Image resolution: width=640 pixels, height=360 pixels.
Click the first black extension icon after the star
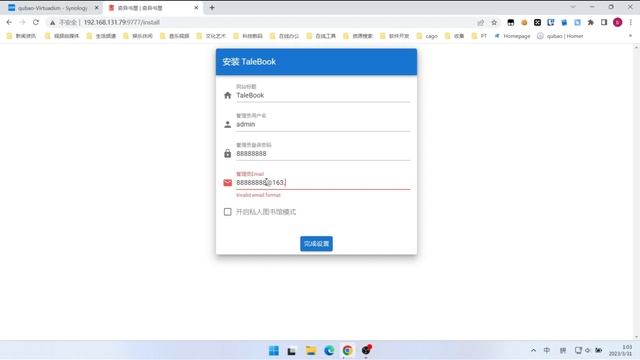511,22
